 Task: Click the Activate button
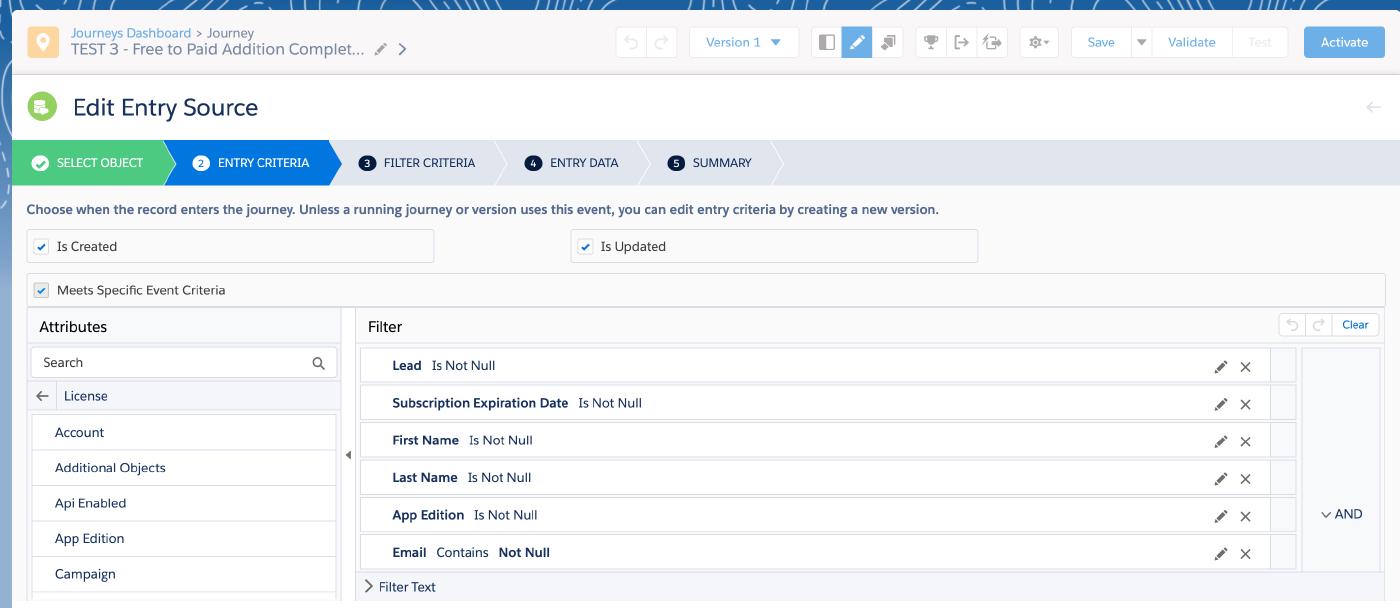tap(1343, 42)
